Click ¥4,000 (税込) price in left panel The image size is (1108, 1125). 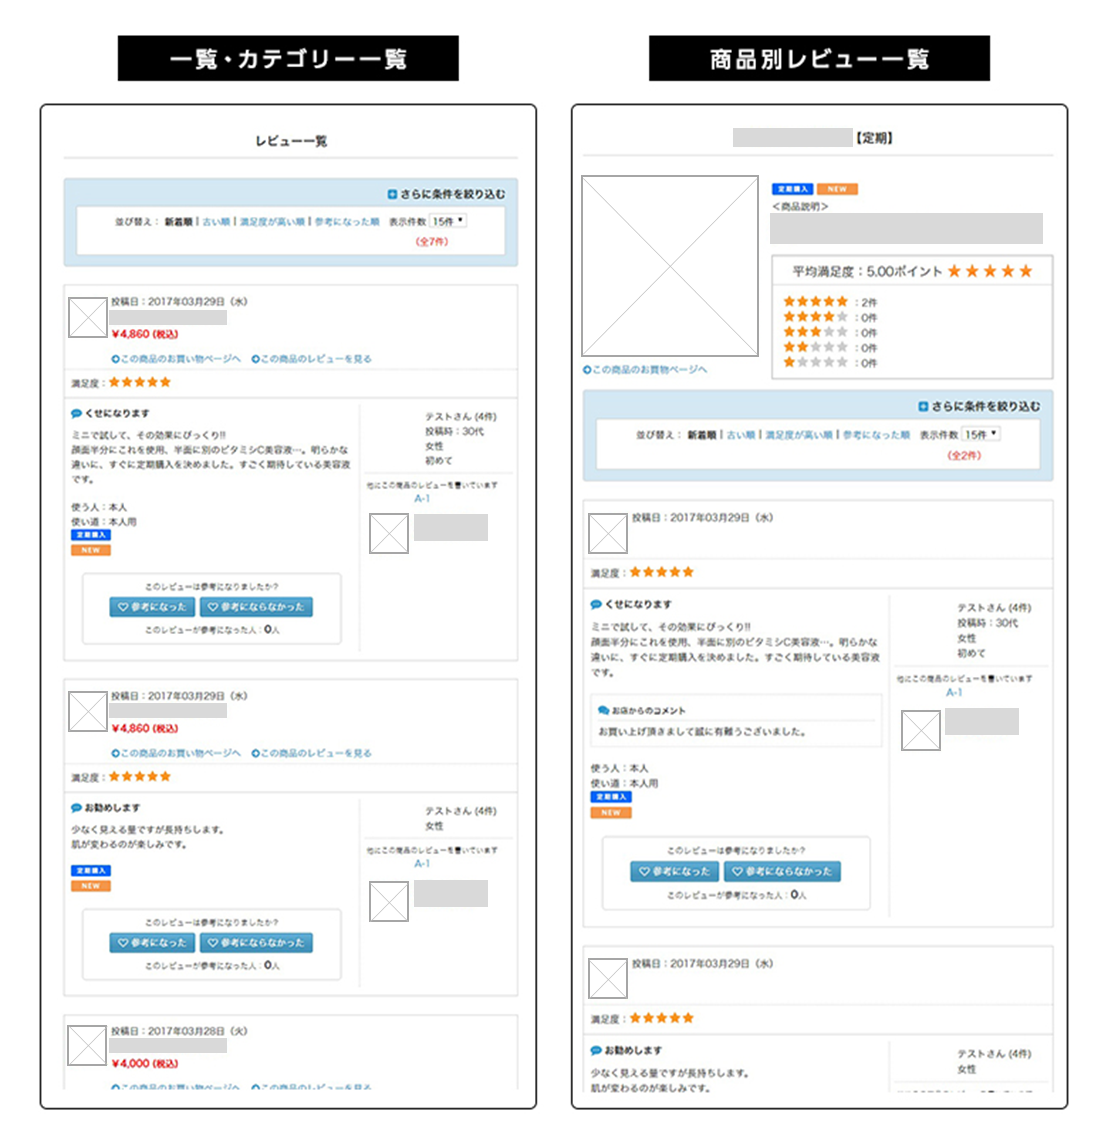[x=145, y=1063]
